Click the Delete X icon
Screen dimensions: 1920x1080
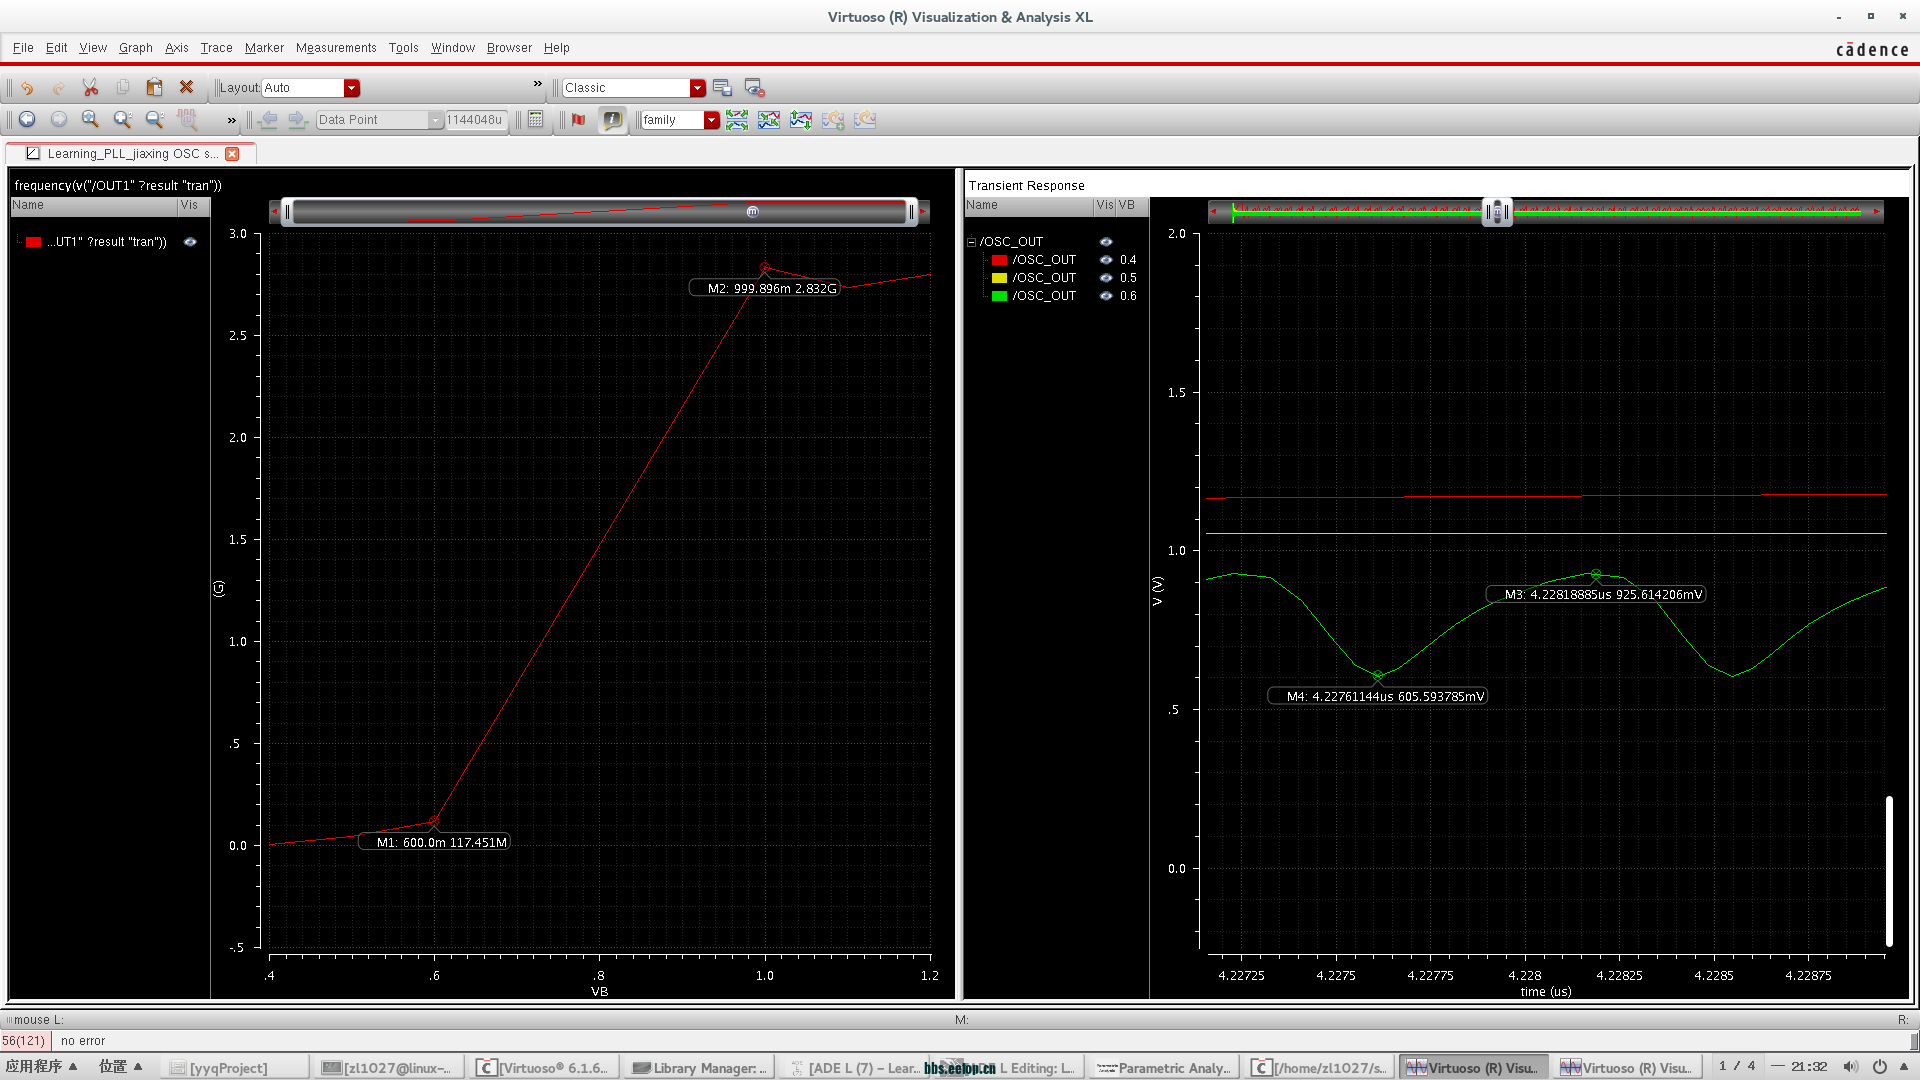point(187,88)
